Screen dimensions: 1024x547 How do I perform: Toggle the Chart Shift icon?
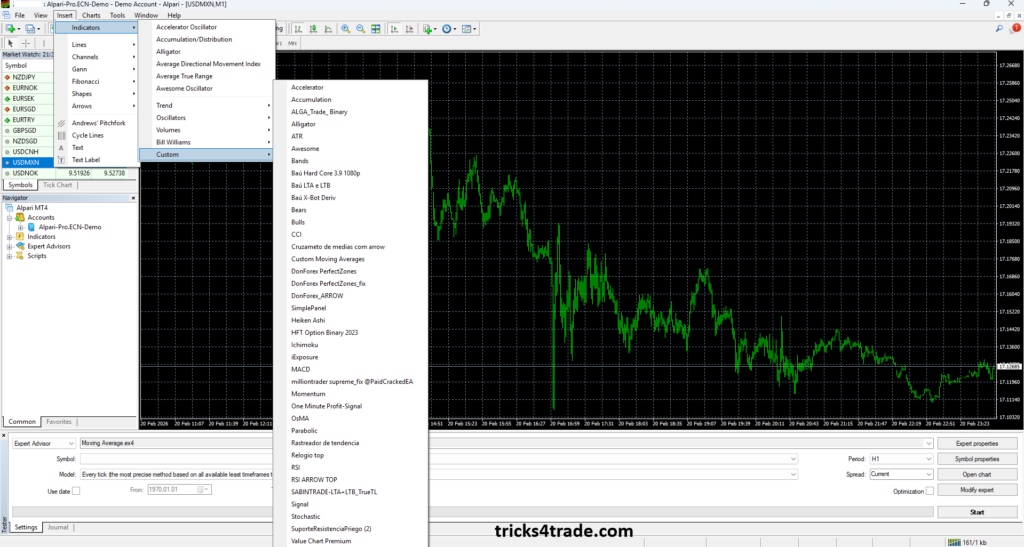(409, 29)
